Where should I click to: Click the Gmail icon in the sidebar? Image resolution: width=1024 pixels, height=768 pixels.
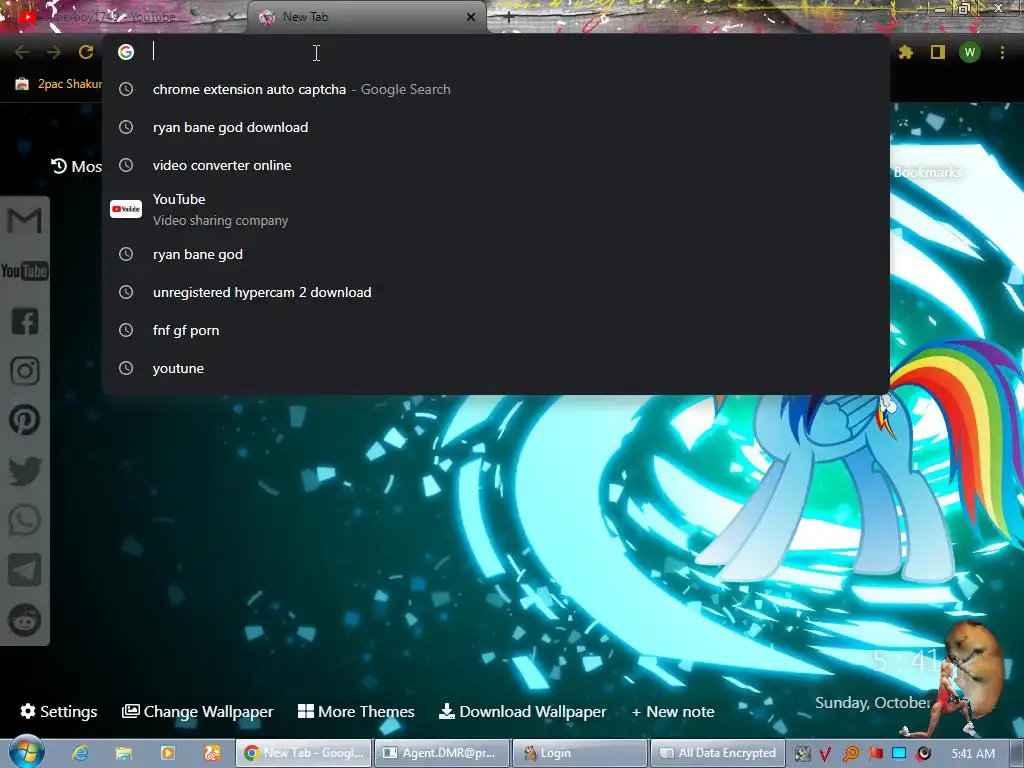[25, 220]
